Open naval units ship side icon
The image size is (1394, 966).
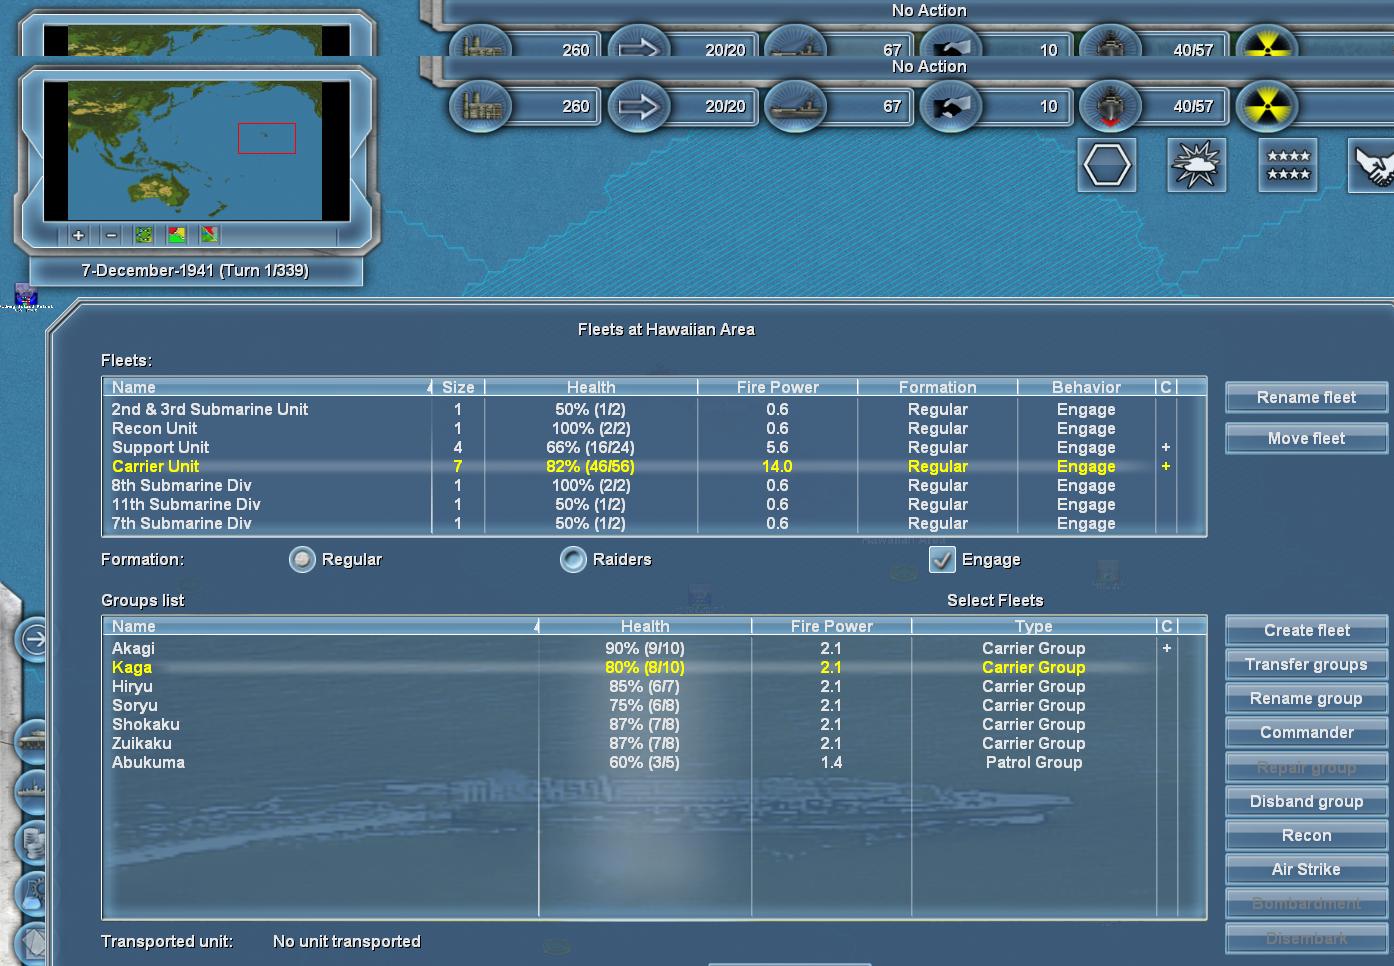(x=30, y=791)
